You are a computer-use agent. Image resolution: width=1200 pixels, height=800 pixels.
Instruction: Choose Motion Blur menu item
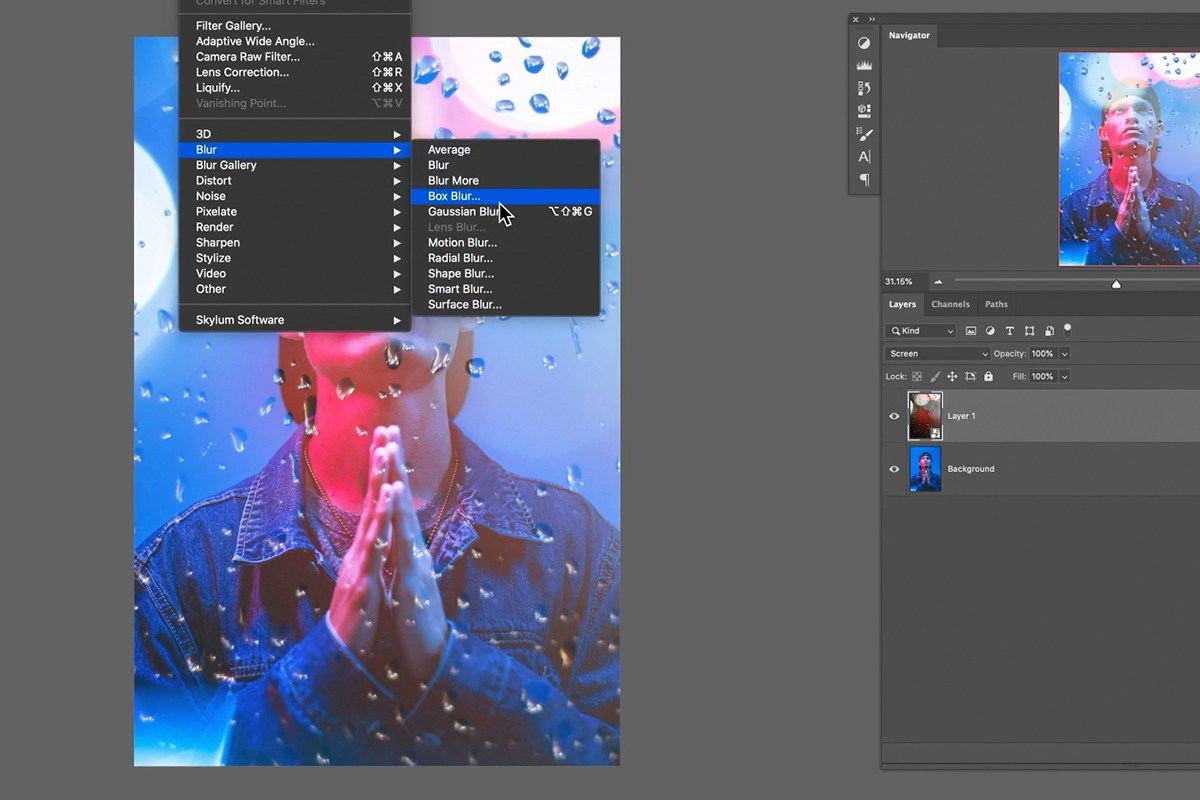pyautogui.click(x=505, y=243)
